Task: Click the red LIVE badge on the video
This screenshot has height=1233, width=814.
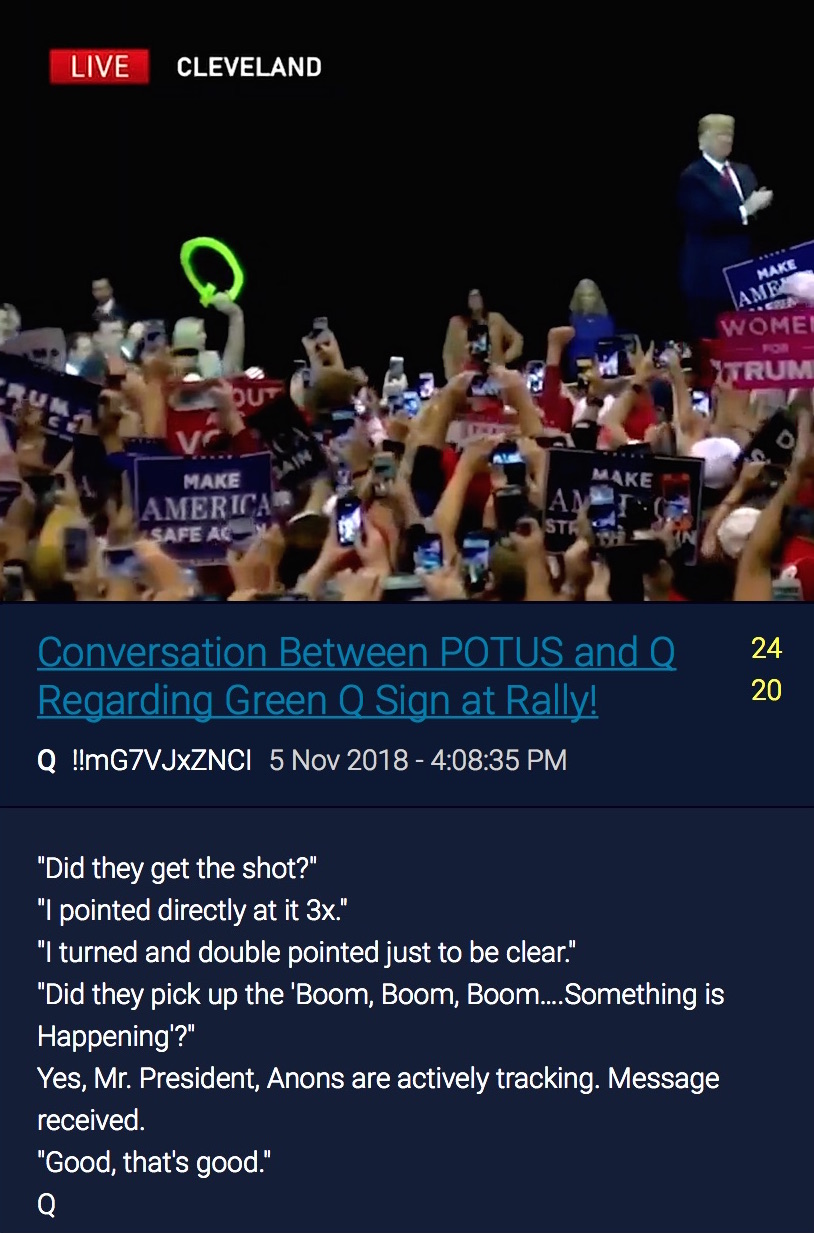Action: (x=99, y=67)
